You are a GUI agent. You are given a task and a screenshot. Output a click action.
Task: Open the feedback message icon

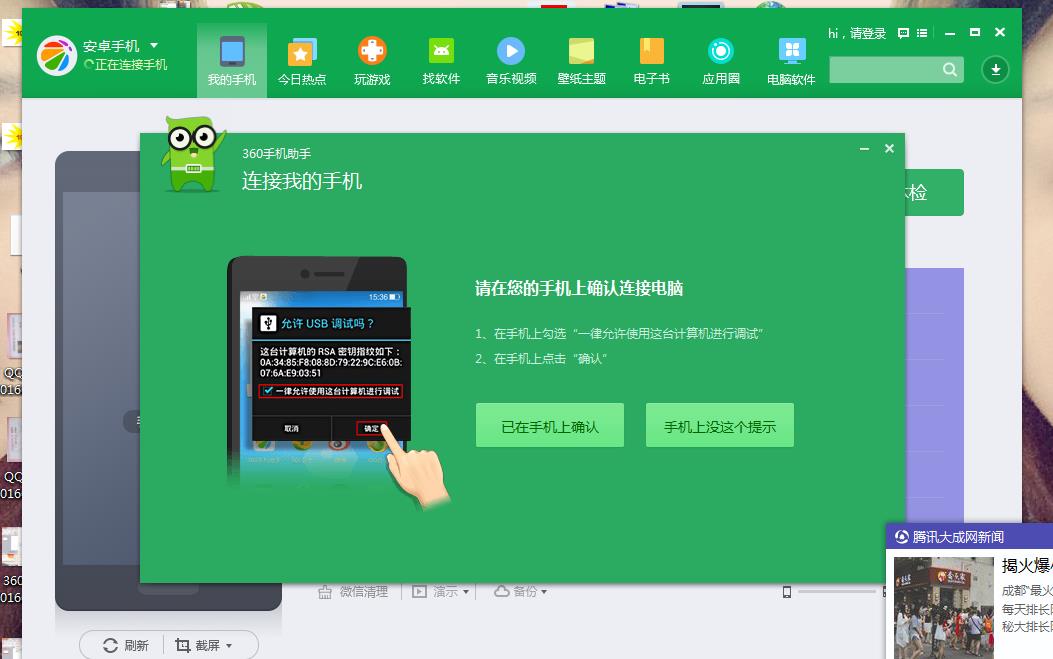point(903,33)
